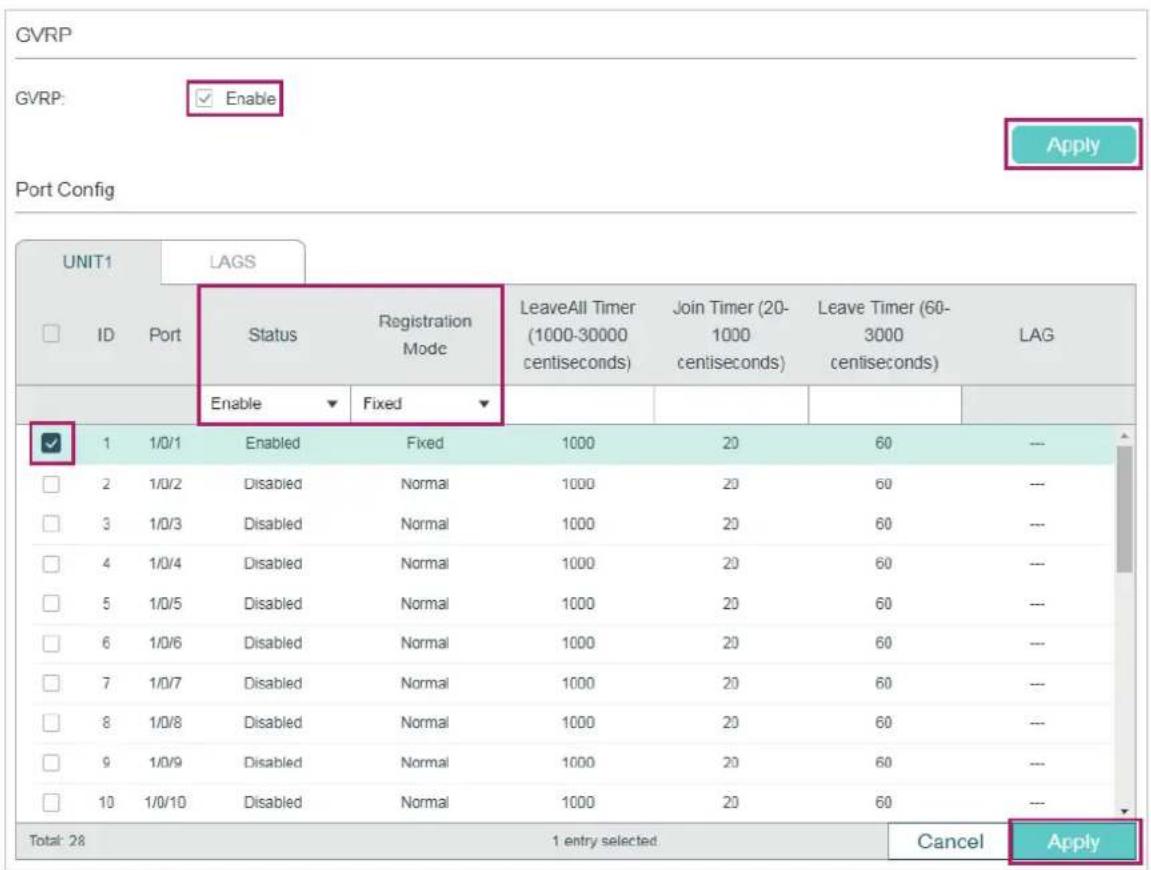The height and width of the screenshot is (870, 1151).
Task: Click port name 1/0/5 in the table
Action: (x=164, y=603)
